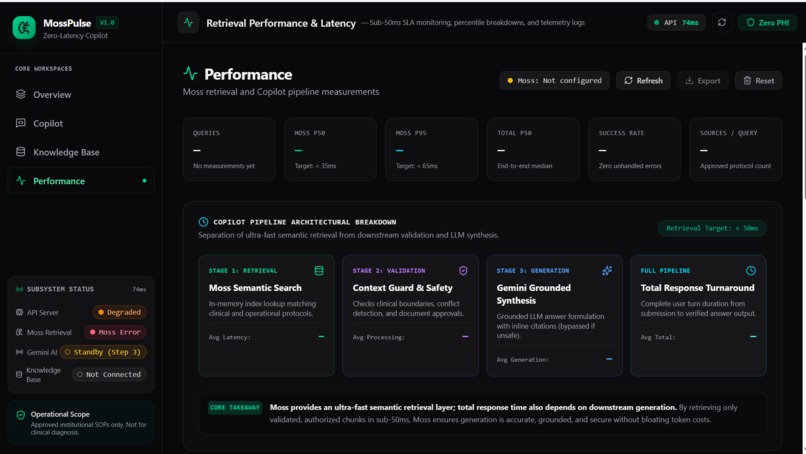
Task: Click the Moss Semantic Search title
Action: pyautogui.click(x=255, y=288)
